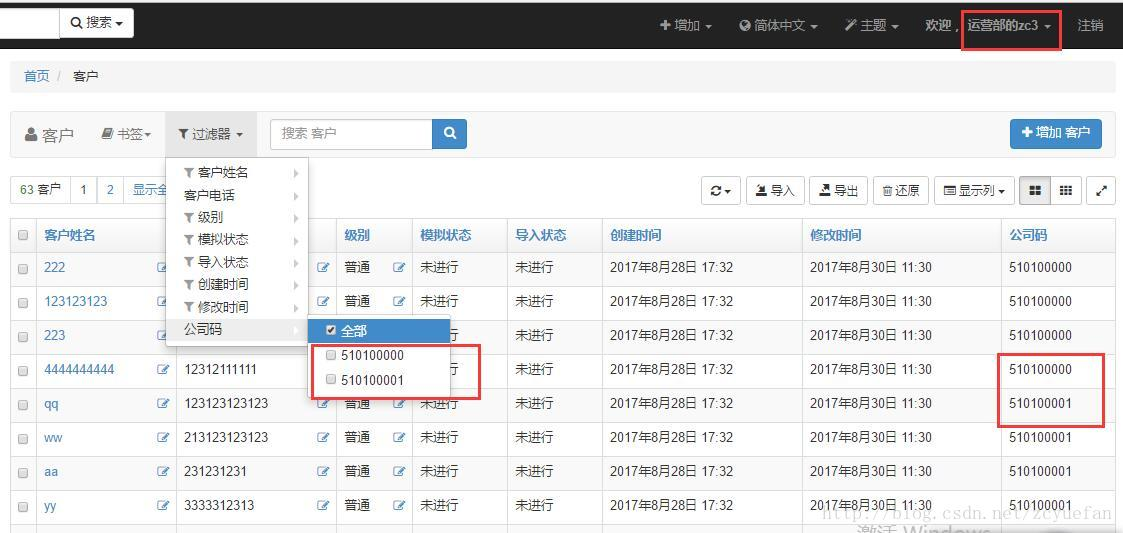Viewport: 1123px width, 533px height.
Task: Go to page 2 of customers
Action: [110, 190]
